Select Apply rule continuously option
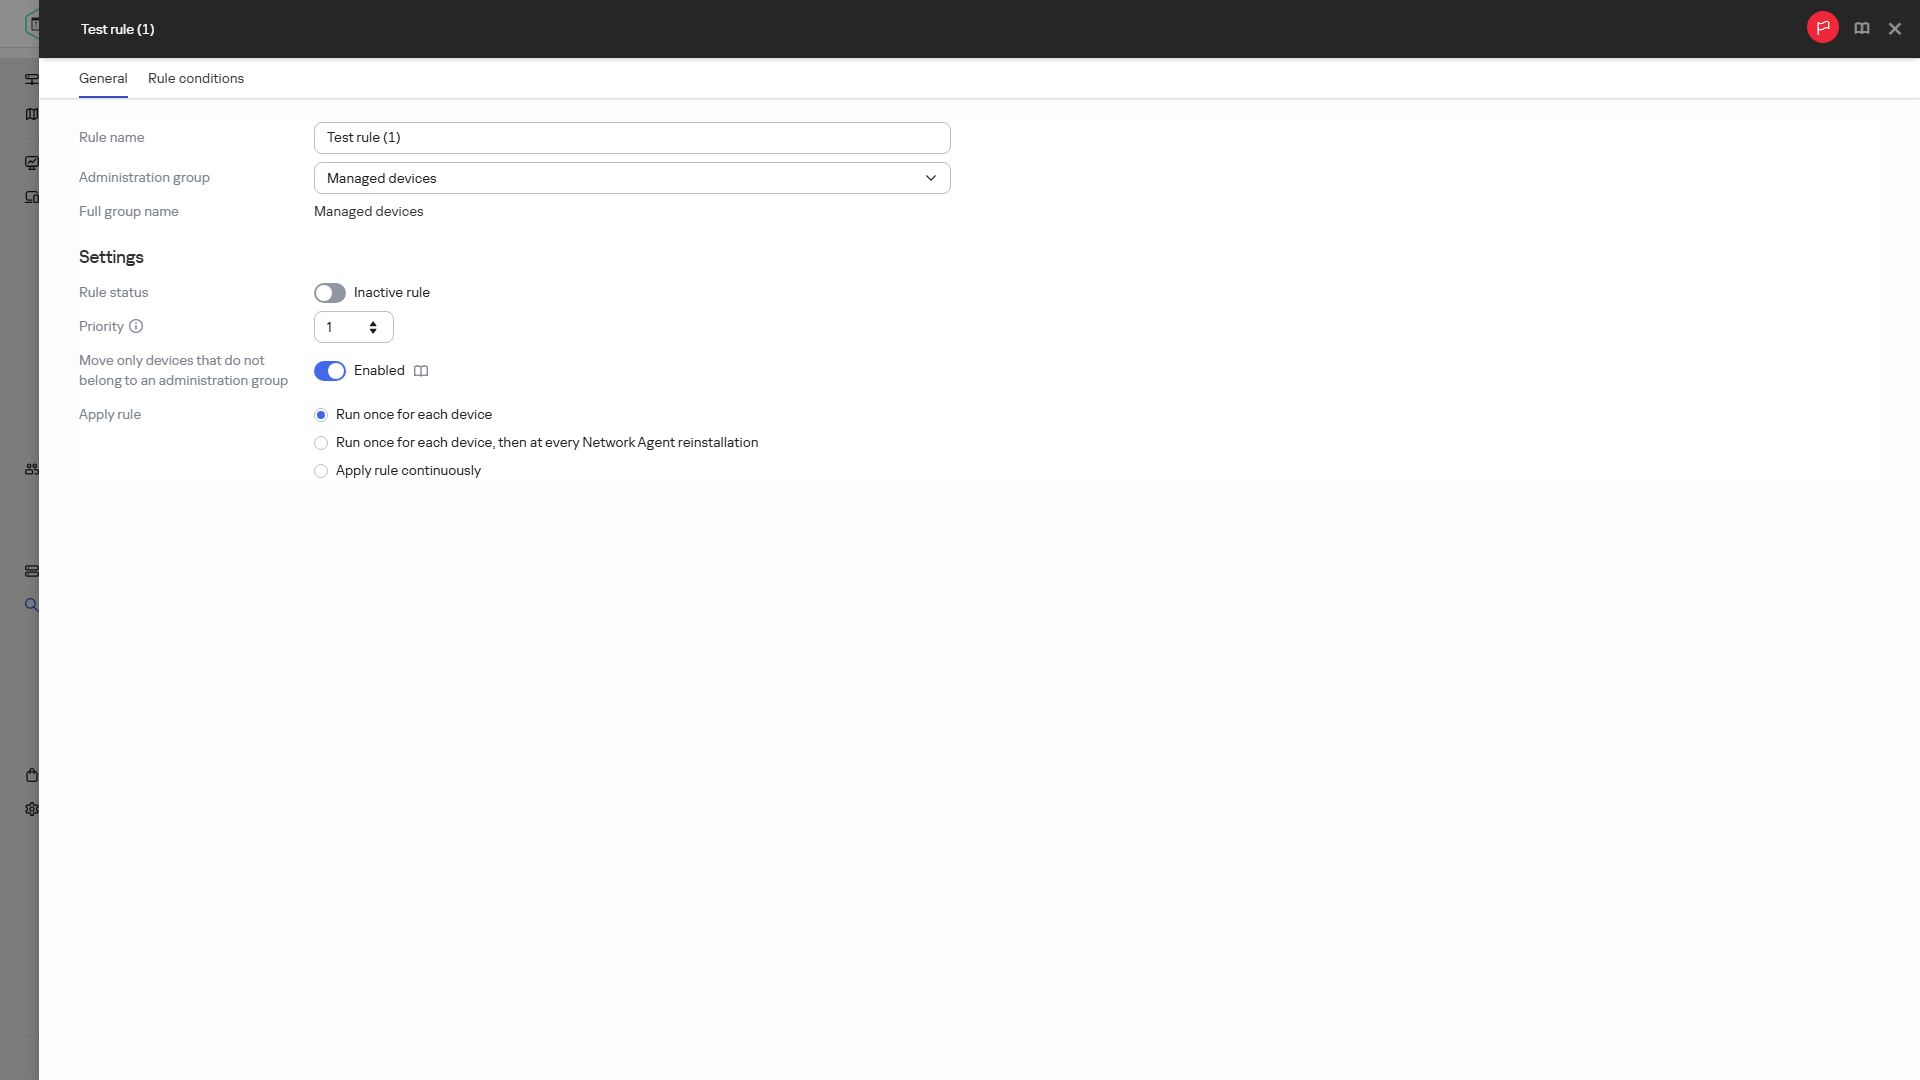1920x1080 pixels. (321, 471)
